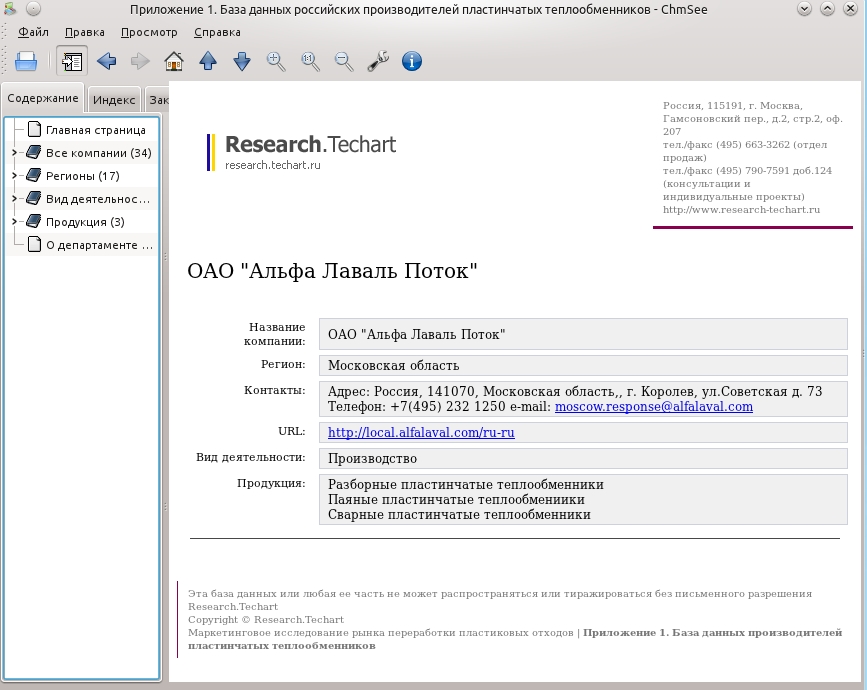Image resolution: width=867 pixels, height=690 pixels.
Task: Go back with the left arrow
Action: tap(106, 61)
